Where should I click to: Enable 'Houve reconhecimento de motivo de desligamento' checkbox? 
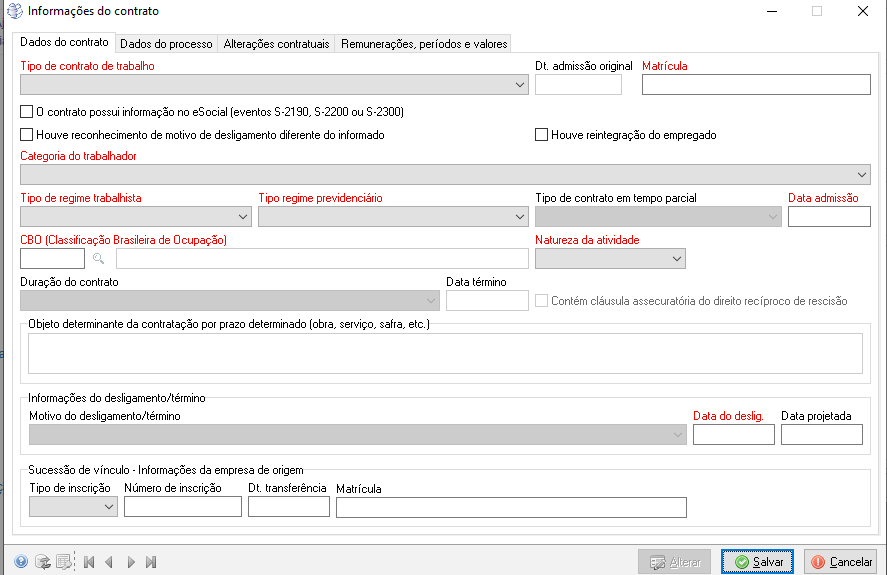pyautogui.click(x=27, y=134)
